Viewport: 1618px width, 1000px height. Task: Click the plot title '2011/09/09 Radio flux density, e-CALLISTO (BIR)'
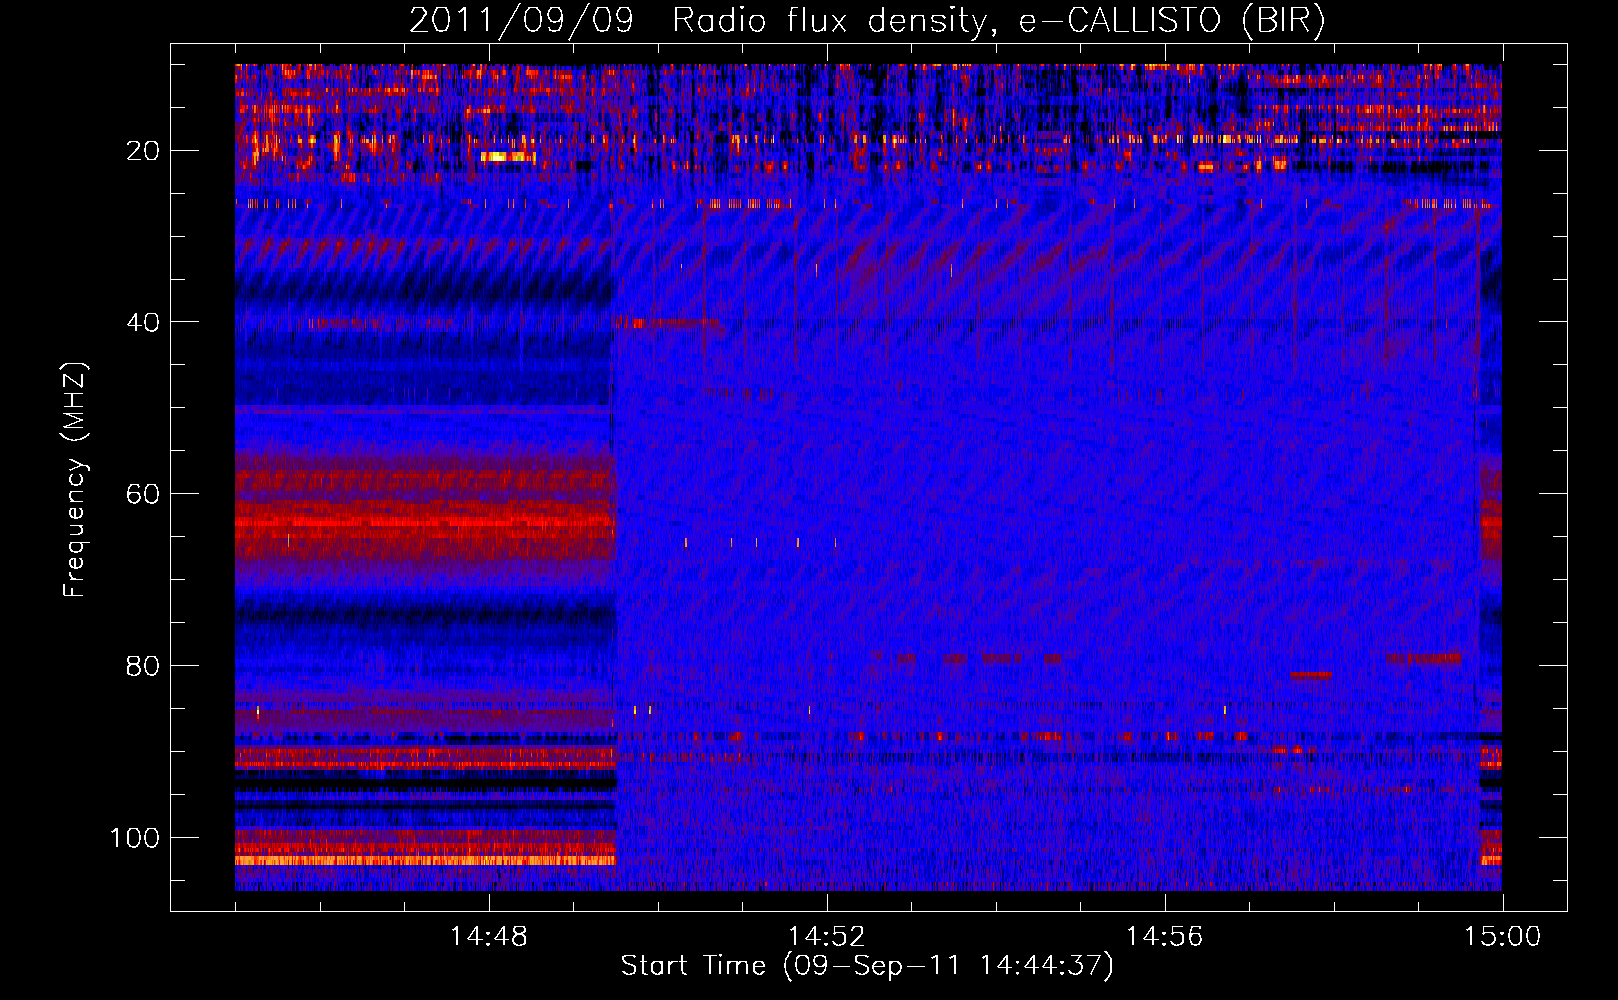tap(867, 21)
